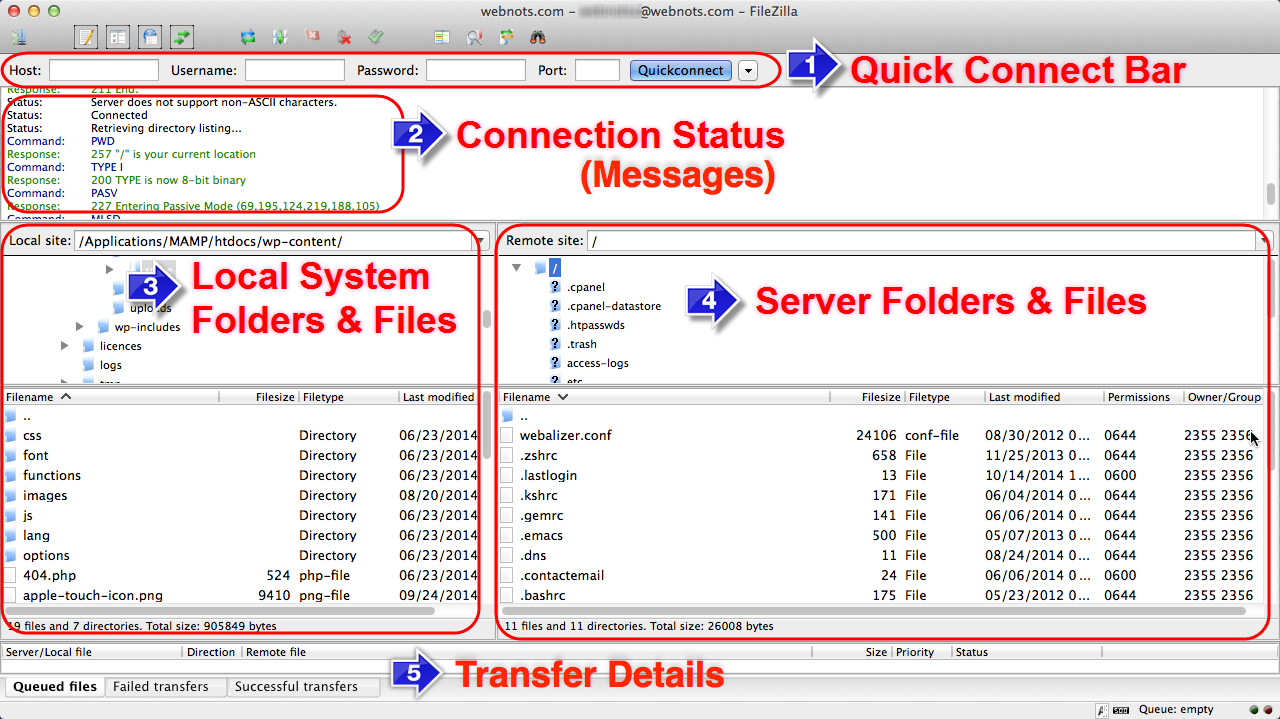Click the .htpasswds question mark icon

click(556, 325)
